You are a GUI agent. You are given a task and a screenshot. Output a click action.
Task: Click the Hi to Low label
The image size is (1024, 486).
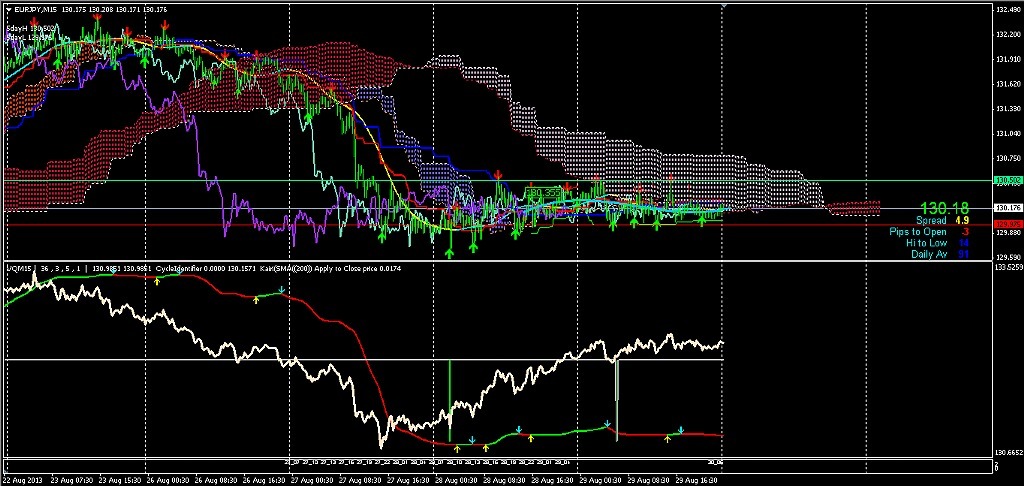(x=926, y=243)
